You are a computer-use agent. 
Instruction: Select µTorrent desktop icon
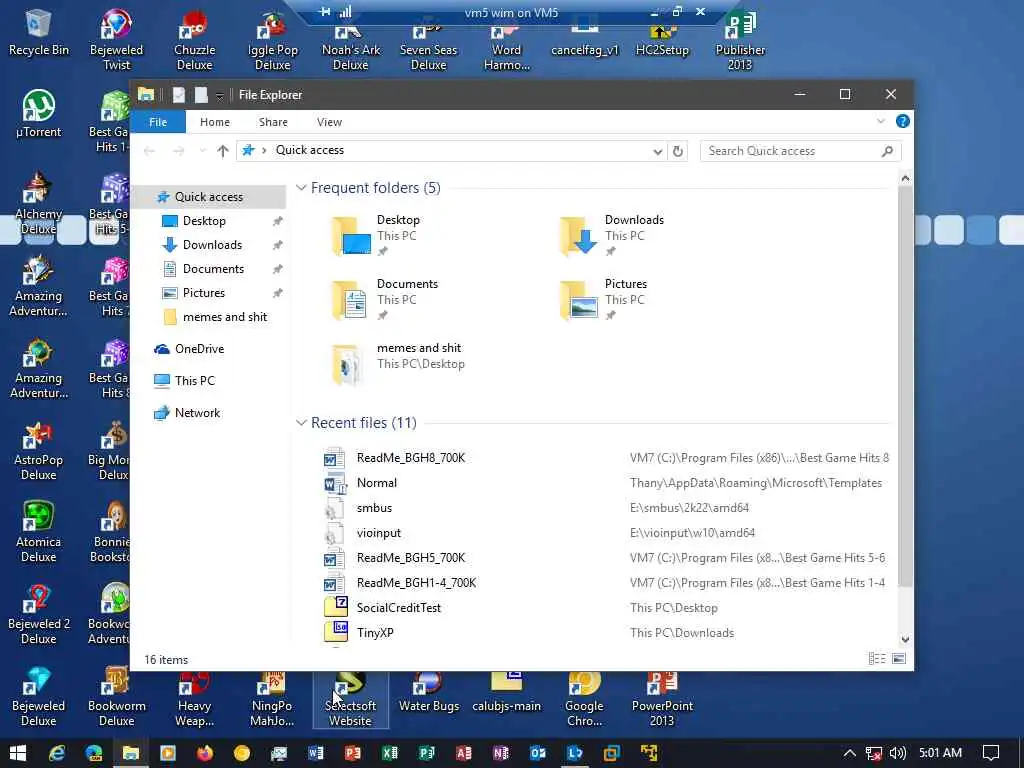[39, 114]
